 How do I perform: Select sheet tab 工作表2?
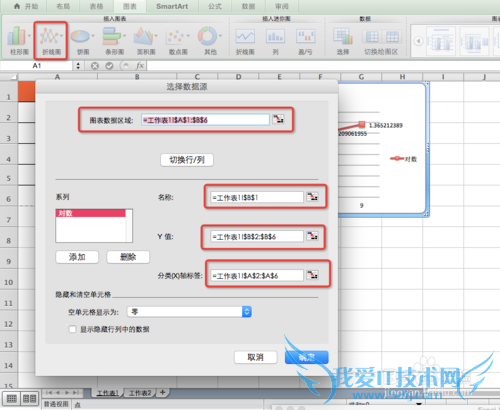pyautogui.click(x=140, y=393)
